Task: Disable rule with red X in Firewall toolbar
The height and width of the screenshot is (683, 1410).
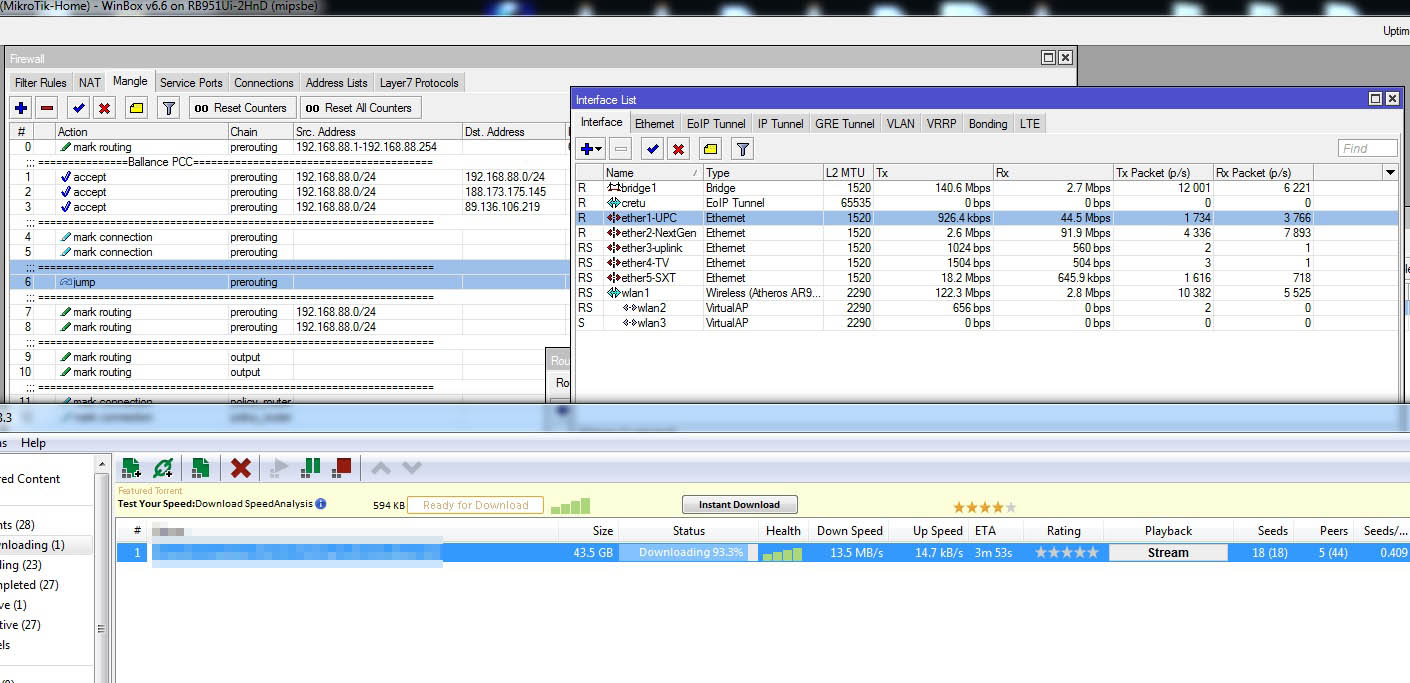Action: tap(104, 108)
